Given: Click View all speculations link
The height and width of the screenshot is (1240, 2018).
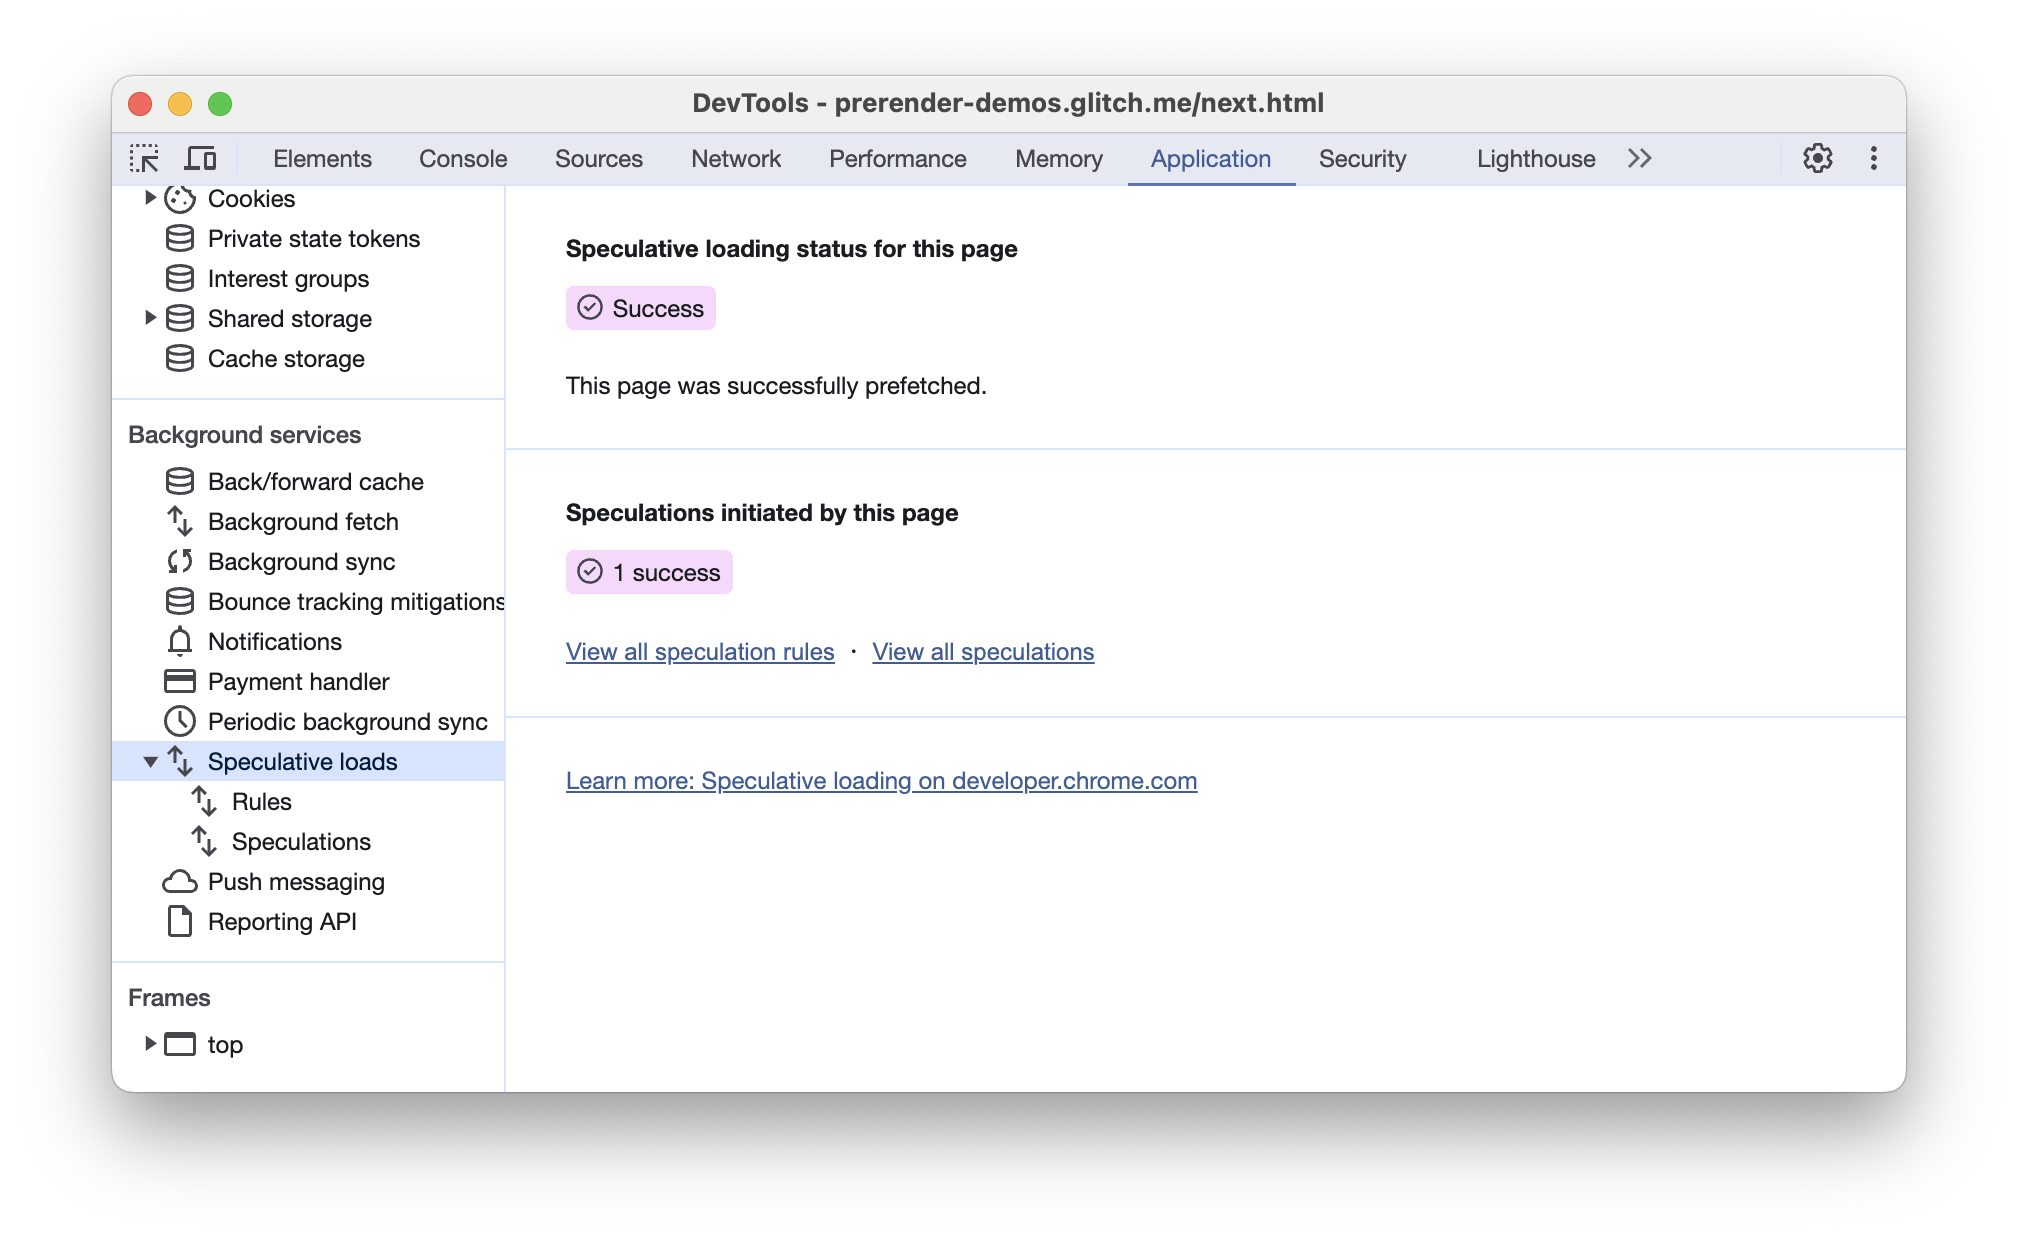Looking at the screenshot, I should tap(983, 652).
